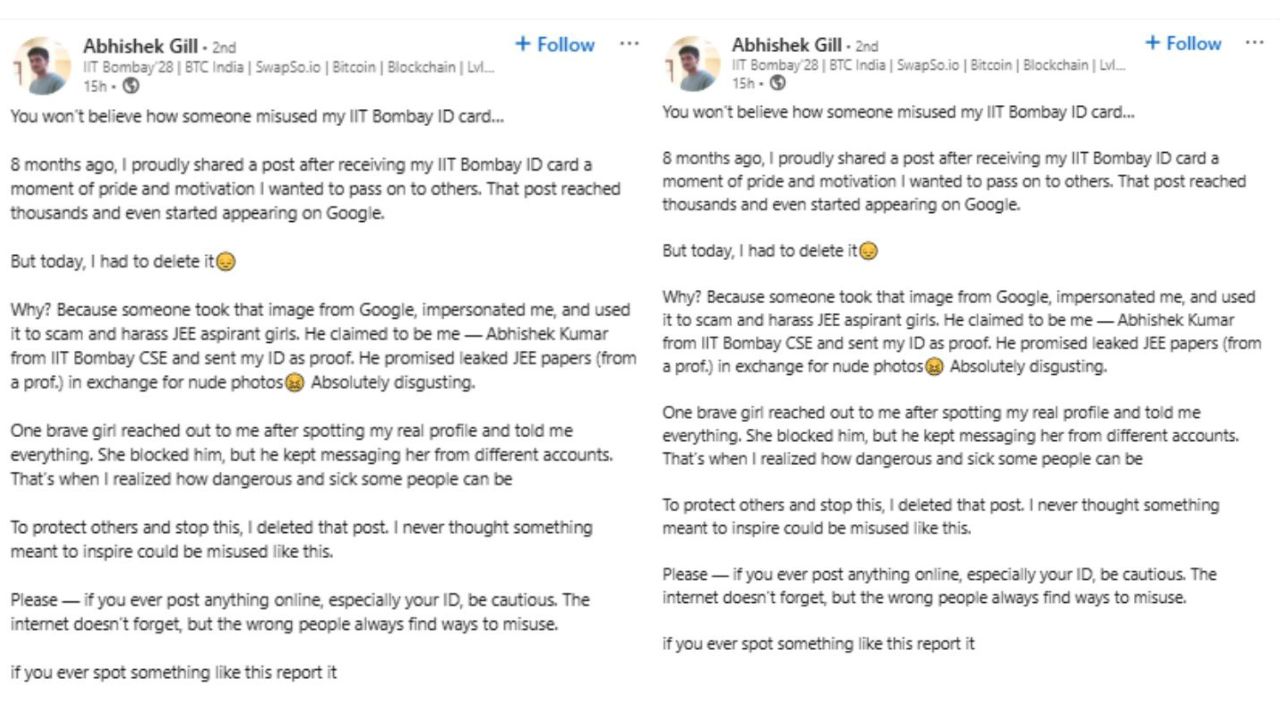Open Abhishek Gill's profile photo in left post
This screenshot has width=1280, height=720.
coord(42,66)
